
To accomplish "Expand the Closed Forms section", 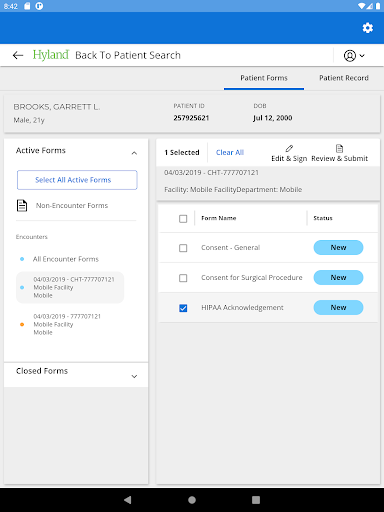I will [134, 376].
